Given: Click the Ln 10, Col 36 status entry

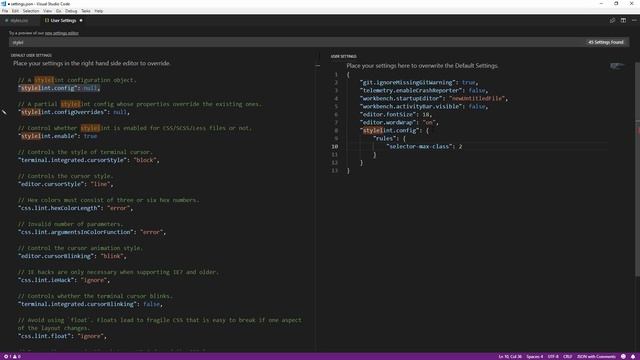Looking at the screenshot, I should (510, 356).
